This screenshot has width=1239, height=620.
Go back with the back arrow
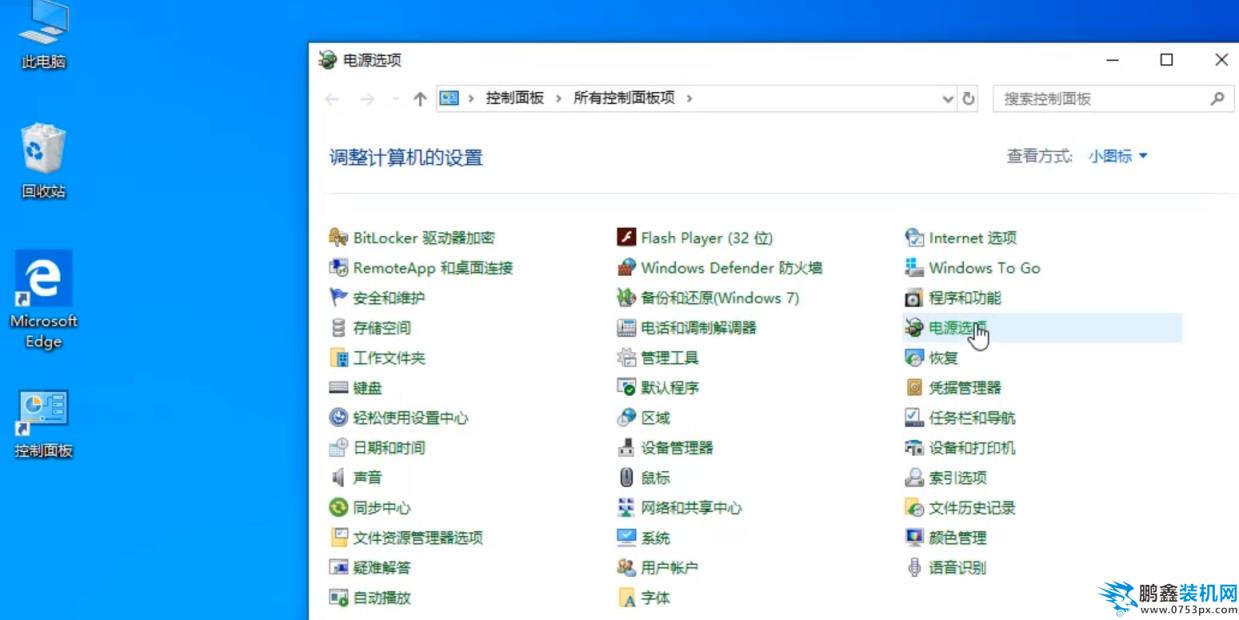[332, 99]
